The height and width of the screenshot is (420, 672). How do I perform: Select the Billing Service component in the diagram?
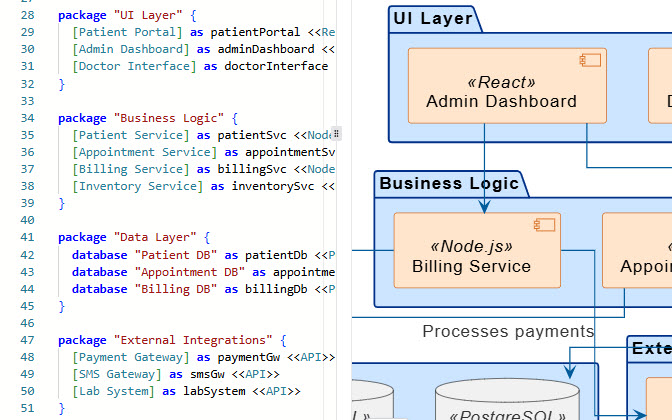point(477,250)
